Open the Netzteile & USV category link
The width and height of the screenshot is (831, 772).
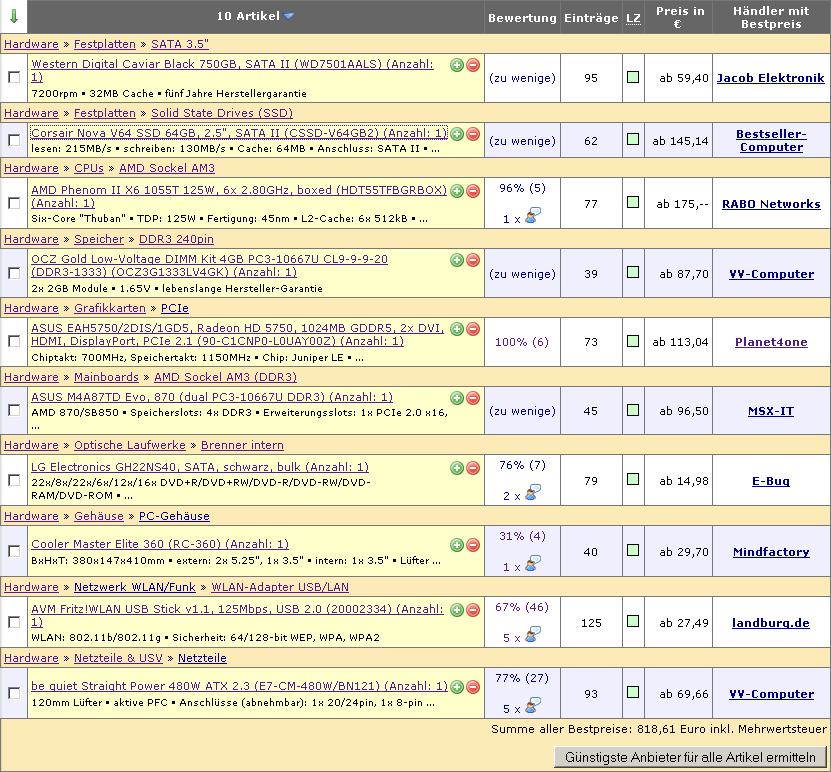118,658
